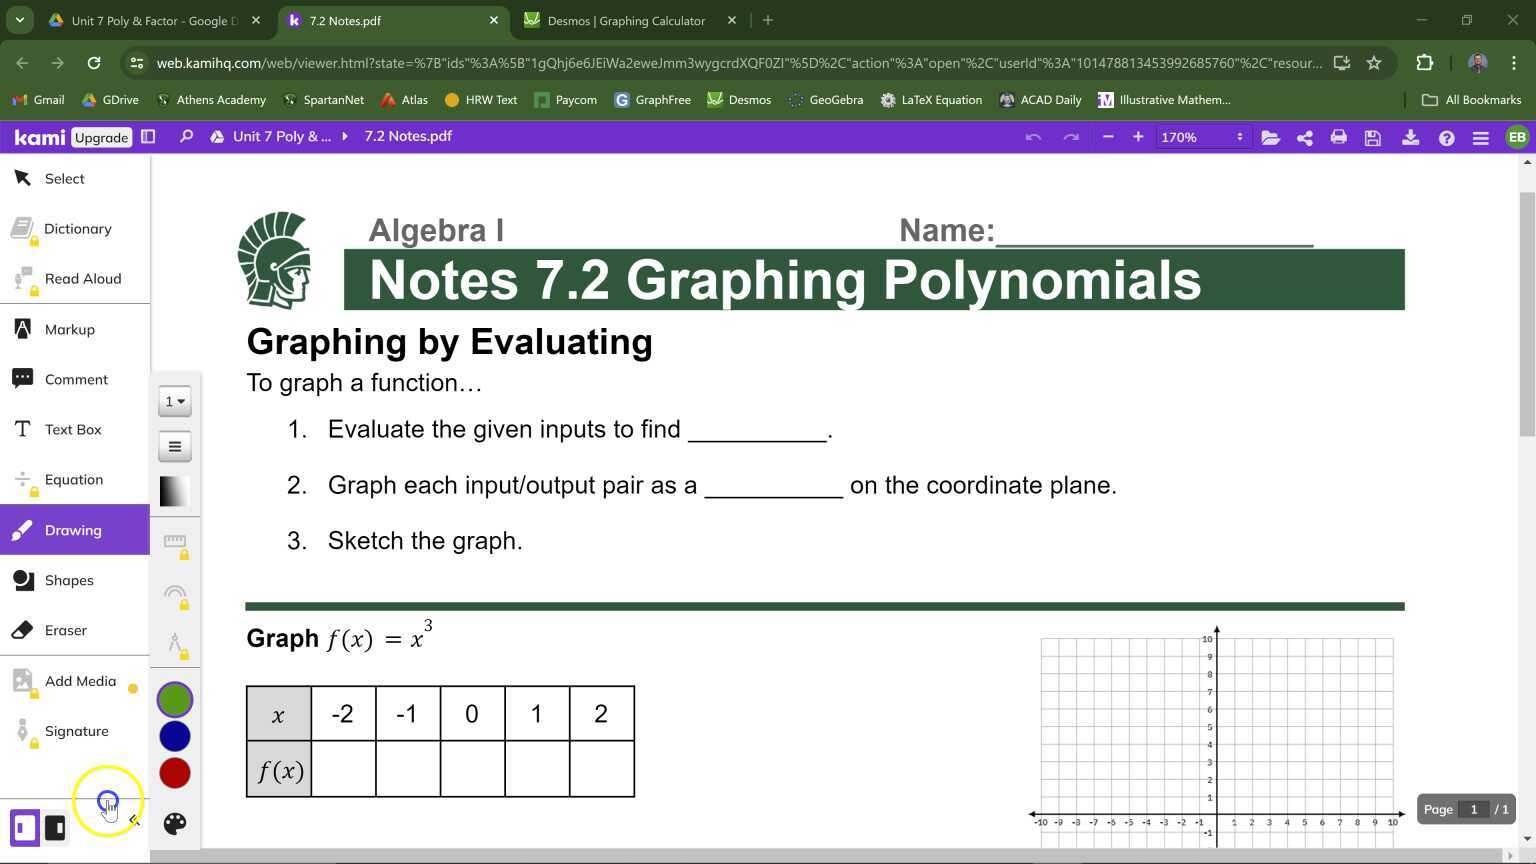Pick the red drawing color
This screenshot has width=1536, height=864.
(x=174, y=772)
